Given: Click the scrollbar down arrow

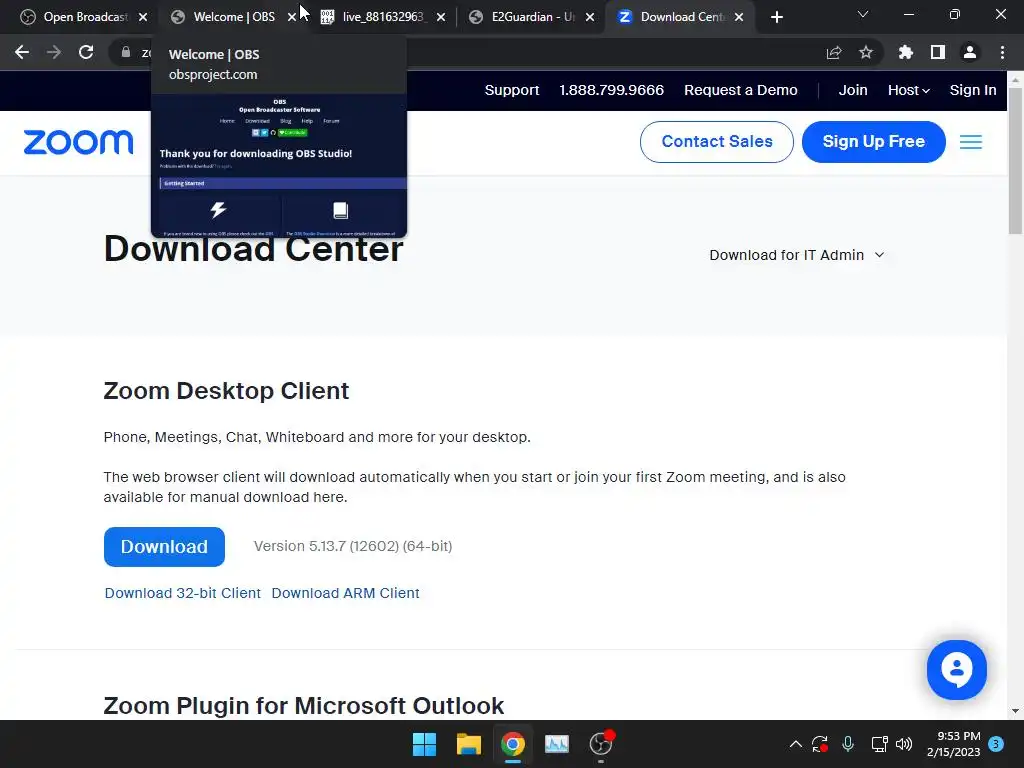Looking at the screenshot, I should click(x=1015, y=711).
